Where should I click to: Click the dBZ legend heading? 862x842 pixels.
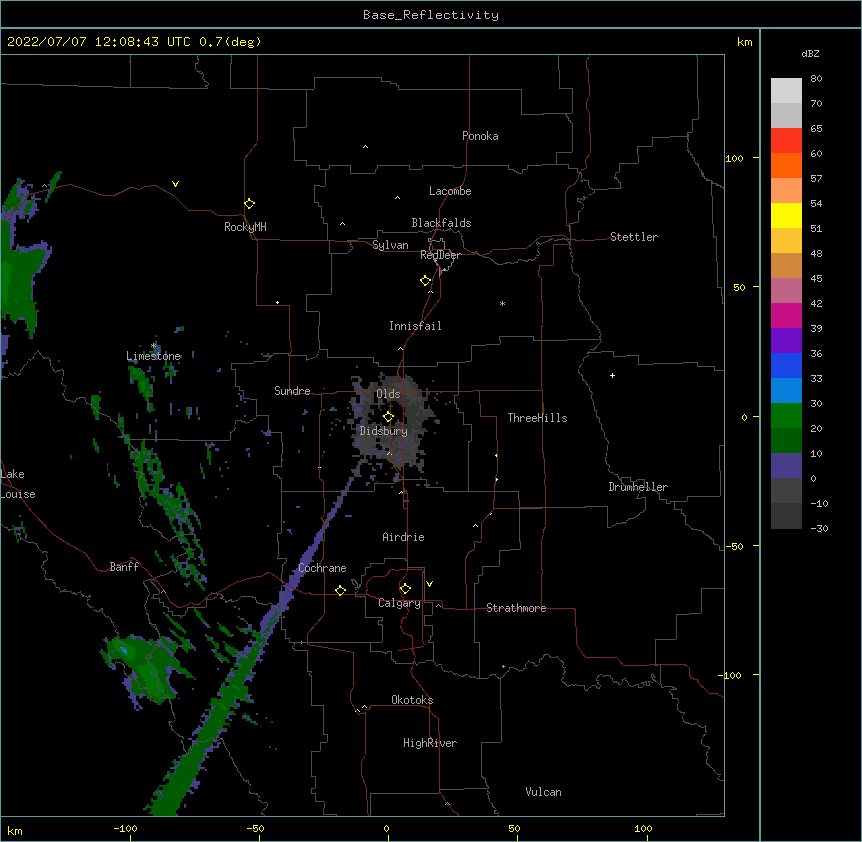810,54
